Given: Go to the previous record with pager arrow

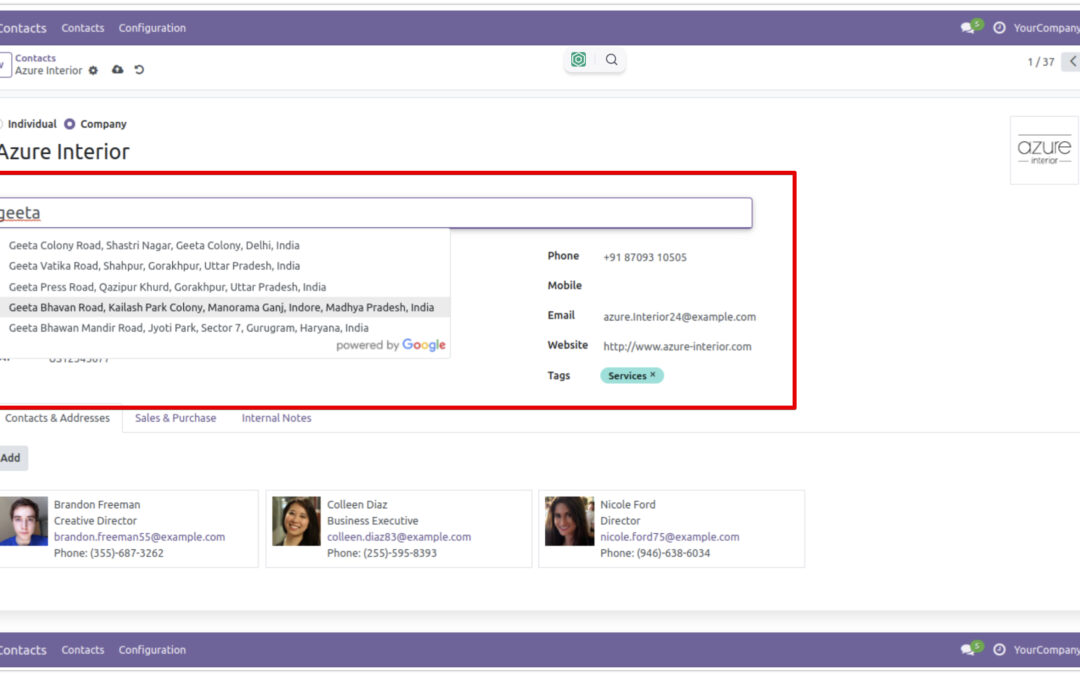Looking at the screenshot, I should (x=1072, y=61).
